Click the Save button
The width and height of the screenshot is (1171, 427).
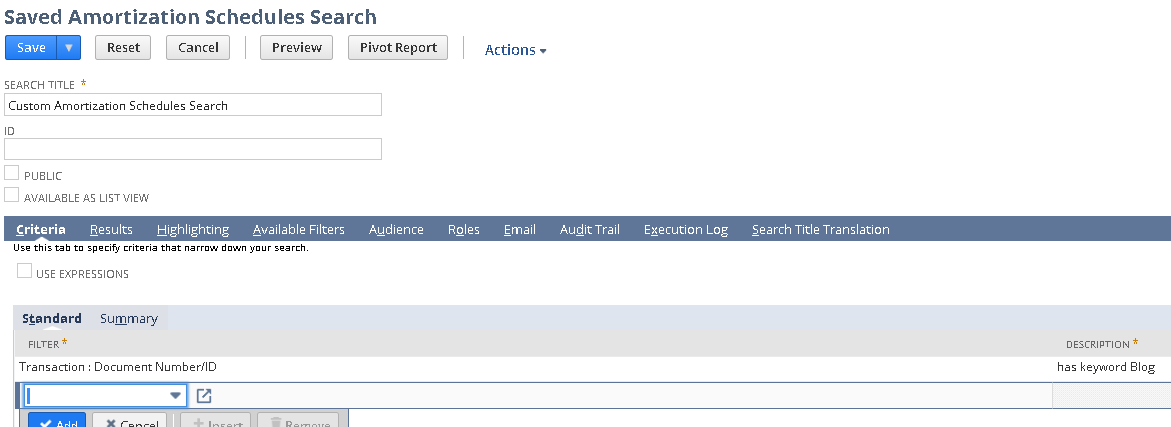tap(31, 48)
